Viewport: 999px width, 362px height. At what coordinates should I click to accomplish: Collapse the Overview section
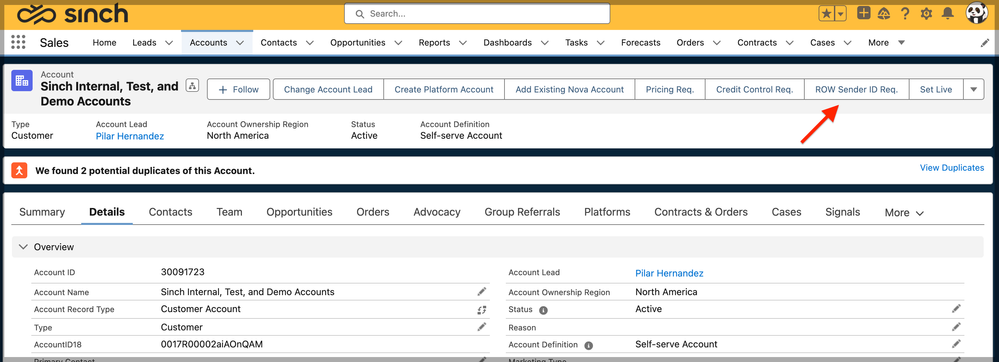[x=24, y=247]
